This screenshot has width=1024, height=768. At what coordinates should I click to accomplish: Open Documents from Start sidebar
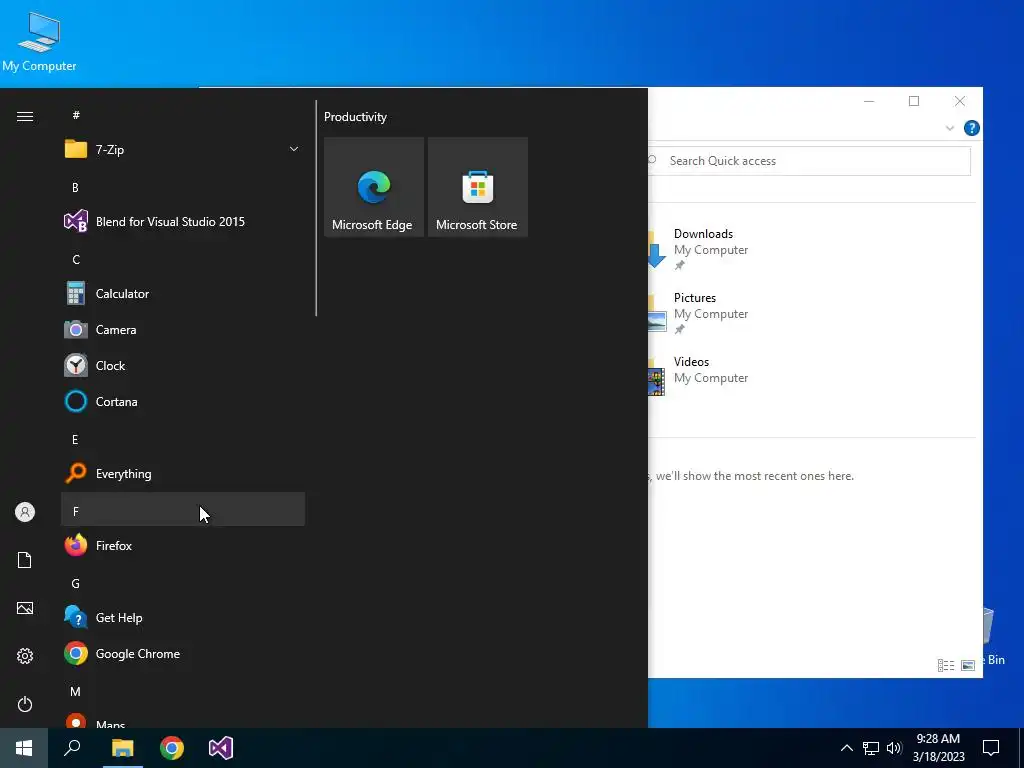click(x=25, y=560)
